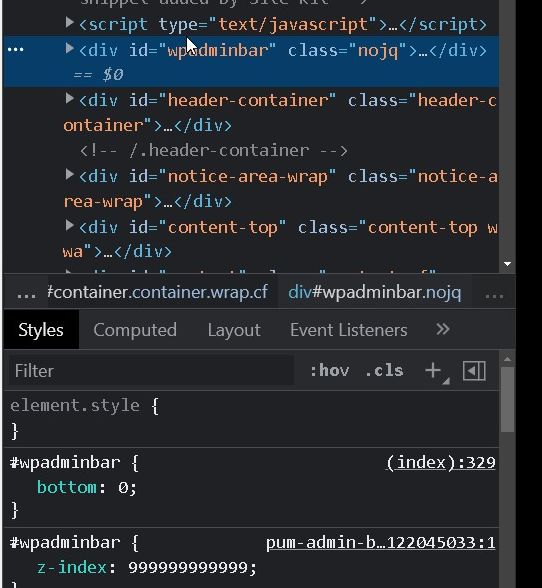Expand the notice-area-wrap div node
The width and height of the screenshot is (542, 588).
tap(69, 174)
